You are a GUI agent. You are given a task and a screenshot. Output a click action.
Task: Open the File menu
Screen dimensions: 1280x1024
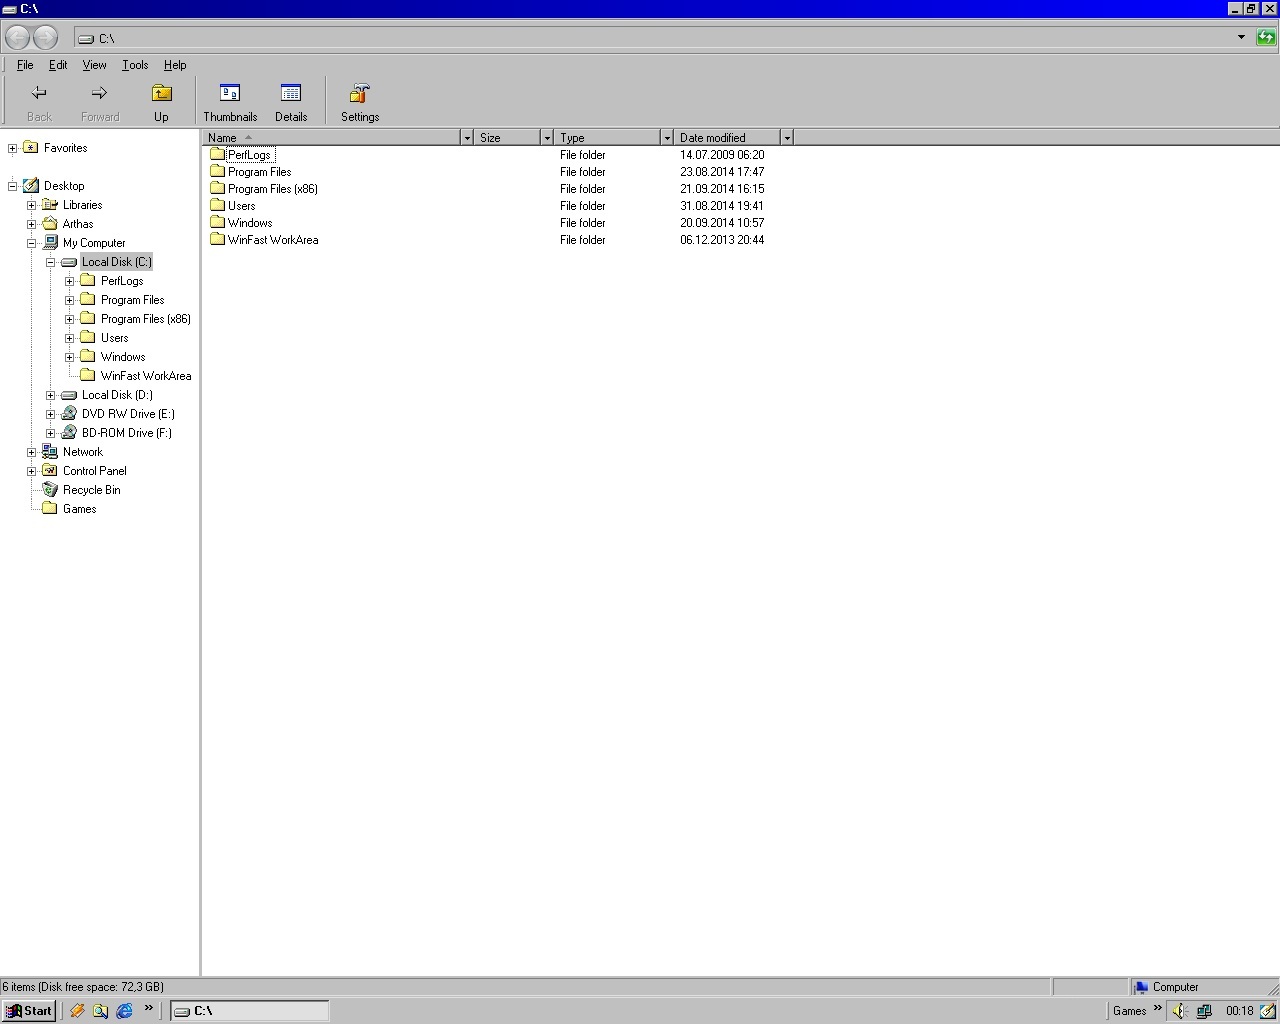coord(25,65)
